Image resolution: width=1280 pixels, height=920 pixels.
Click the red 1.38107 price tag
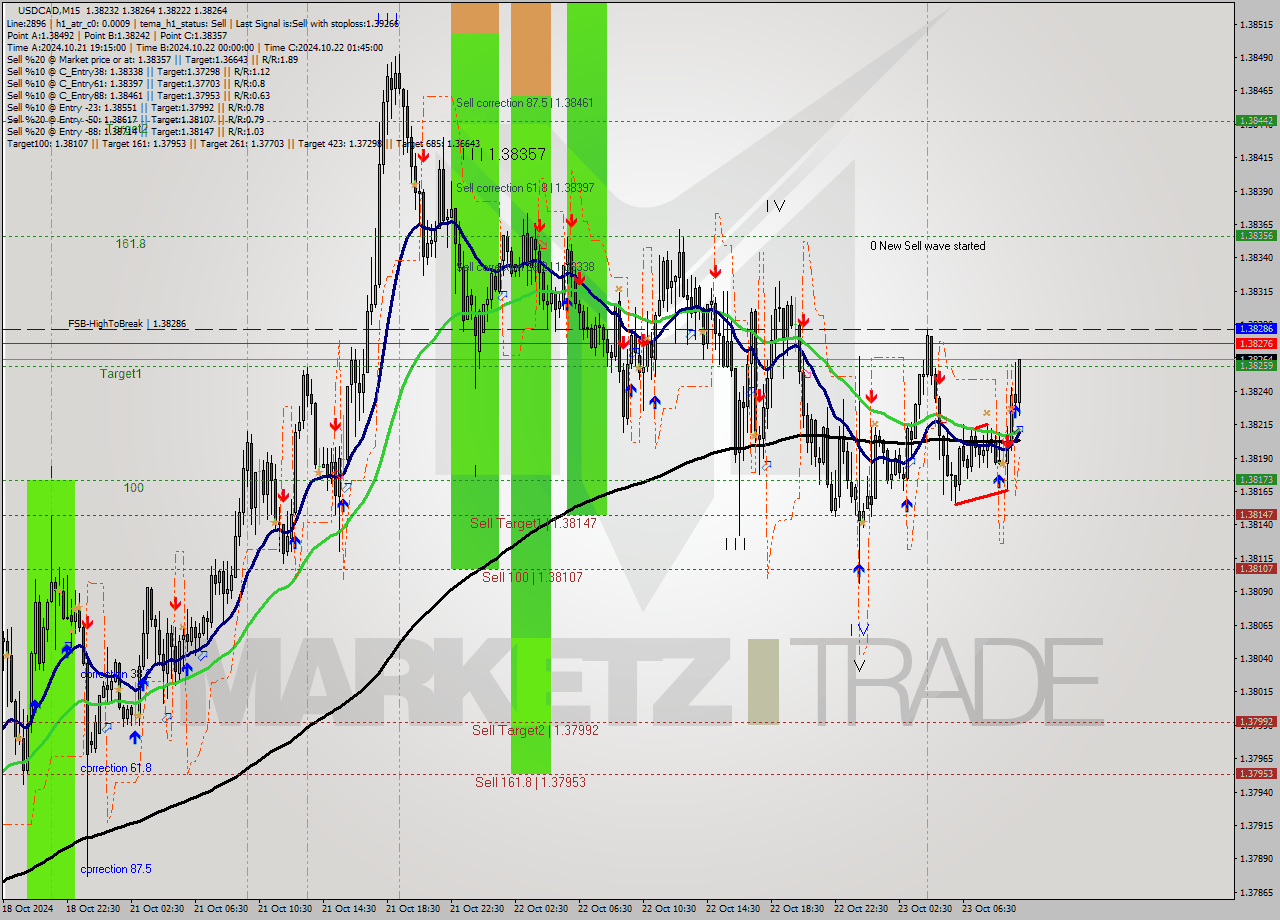1256,568
